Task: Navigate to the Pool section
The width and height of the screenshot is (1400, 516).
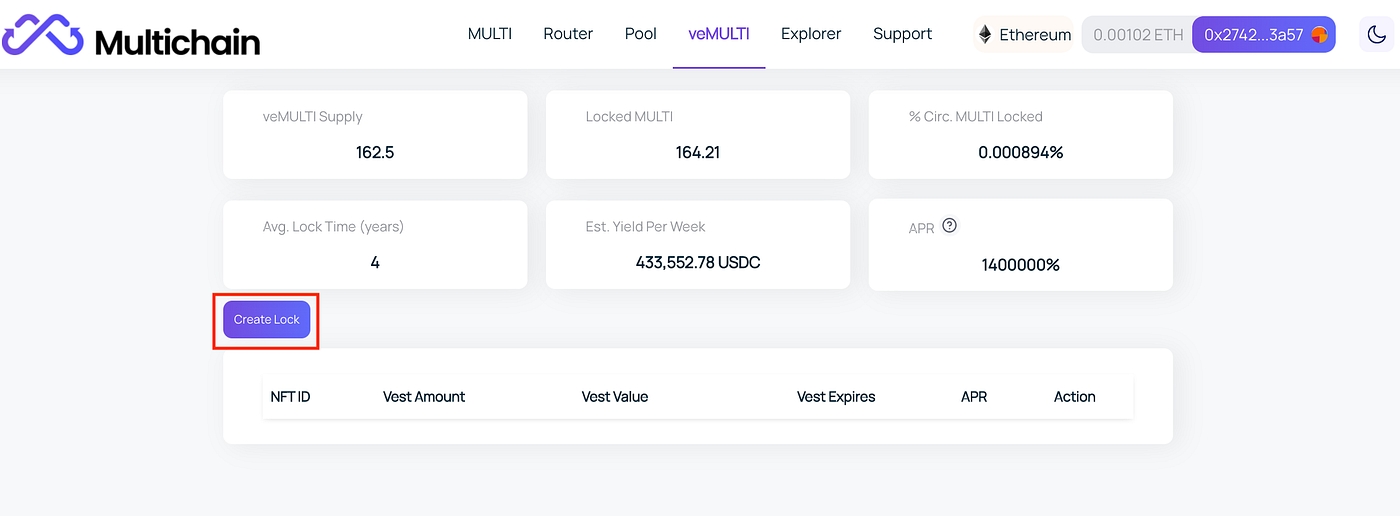Action: (x=640, y=34)
